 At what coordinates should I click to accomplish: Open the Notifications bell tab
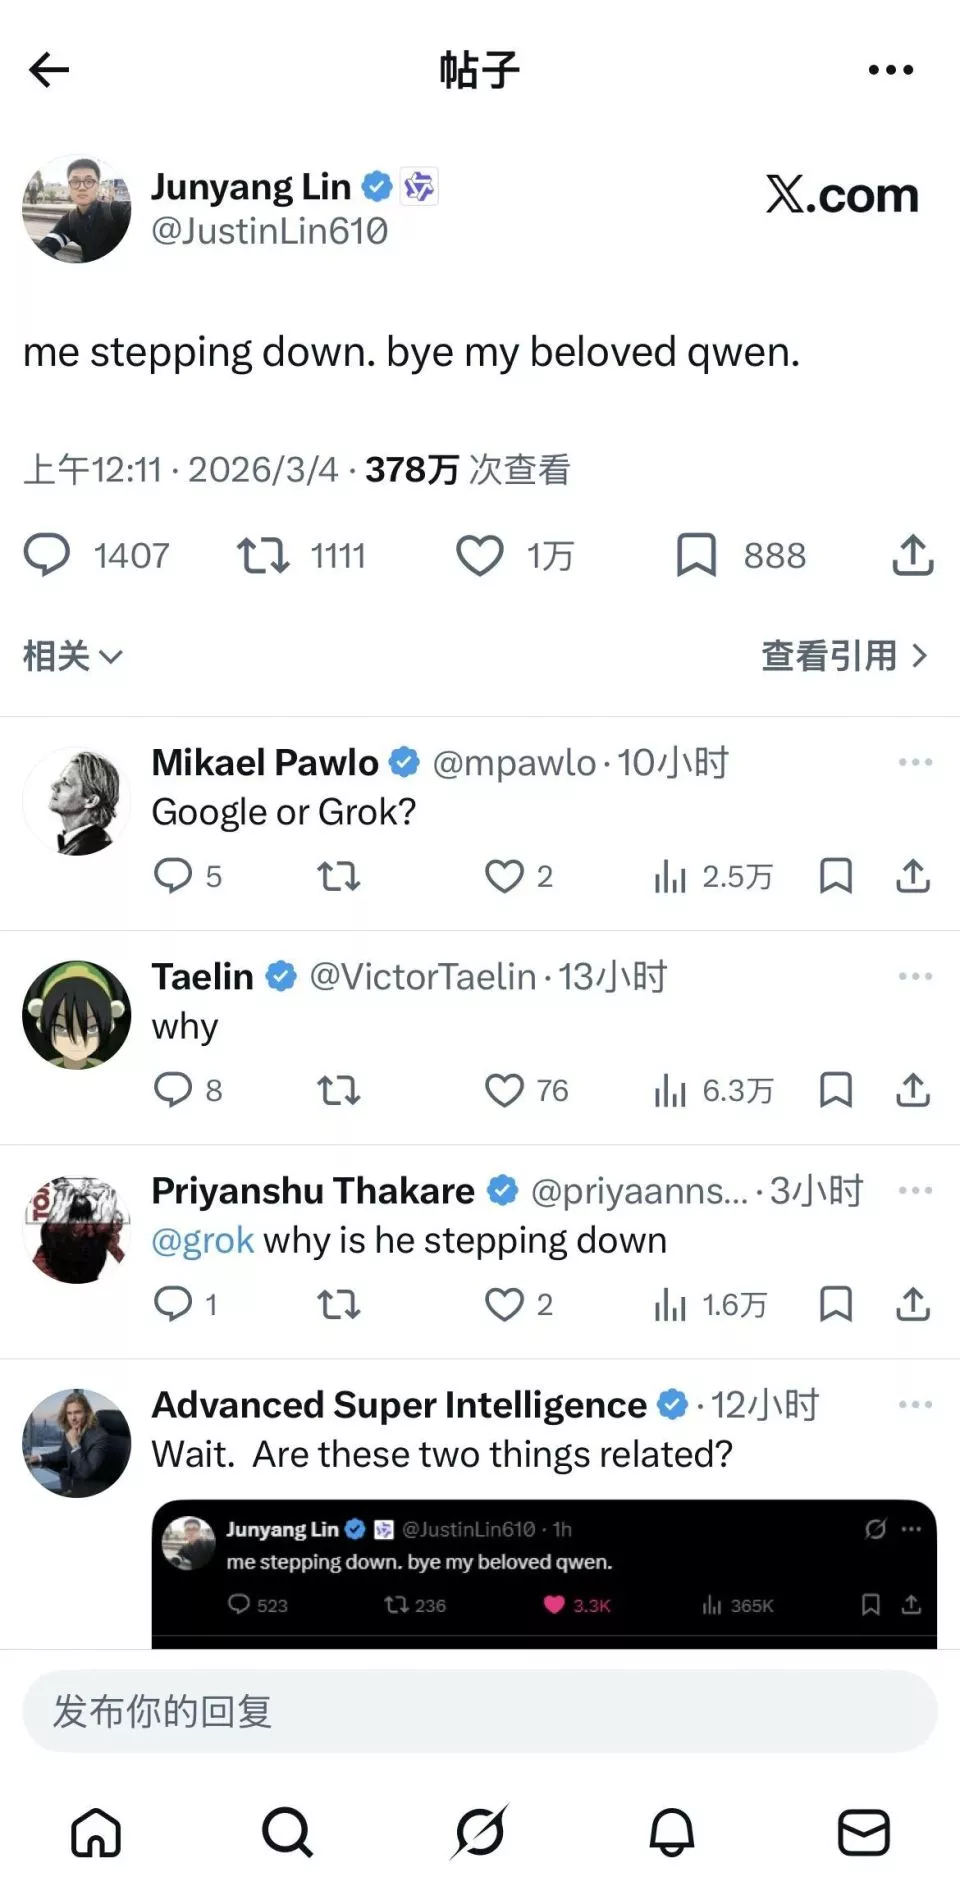672,1832
